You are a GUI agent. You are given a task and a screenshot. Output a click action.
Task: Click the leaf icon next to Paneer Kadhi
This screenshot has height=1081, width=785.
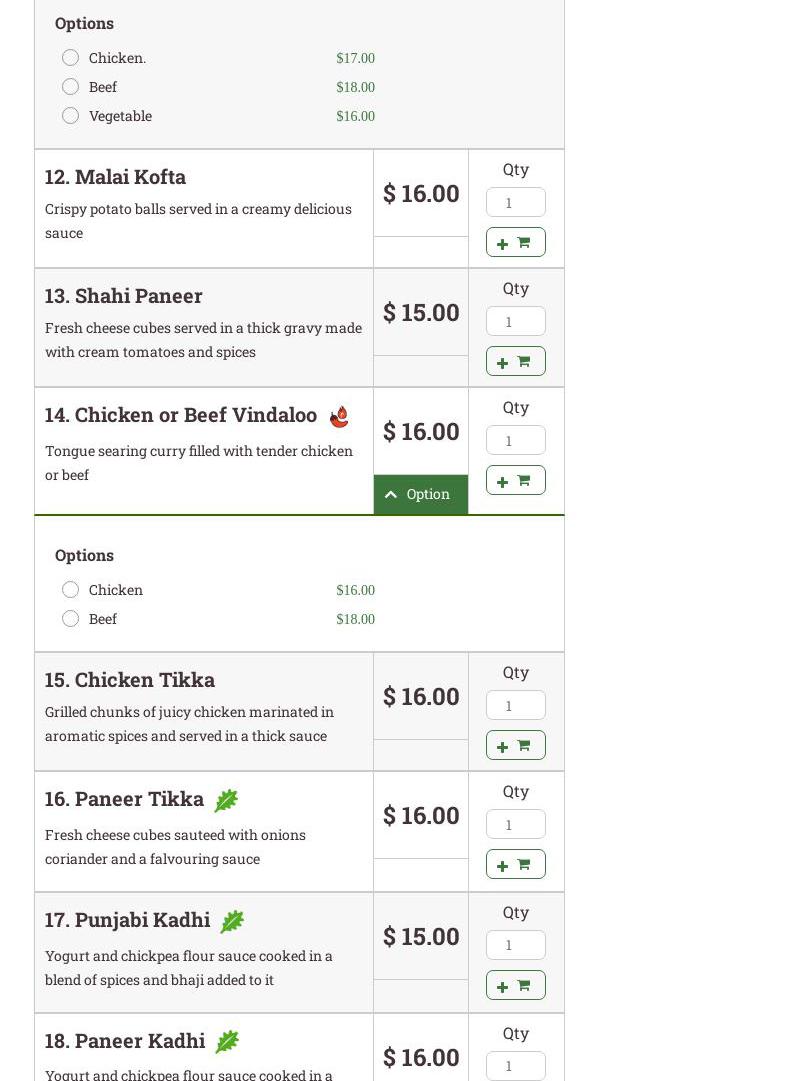(227, 1042)
